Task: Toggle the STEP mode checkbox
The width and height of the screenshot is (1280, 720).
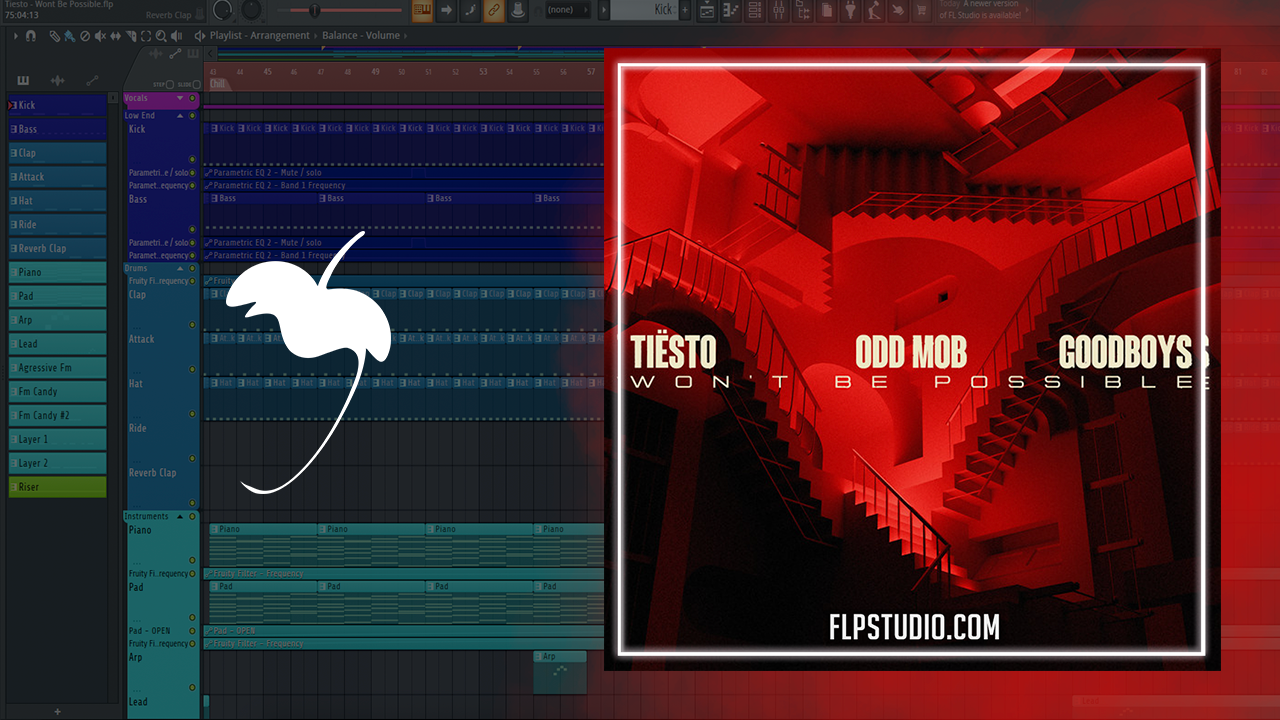Action: tap(170, 85)
